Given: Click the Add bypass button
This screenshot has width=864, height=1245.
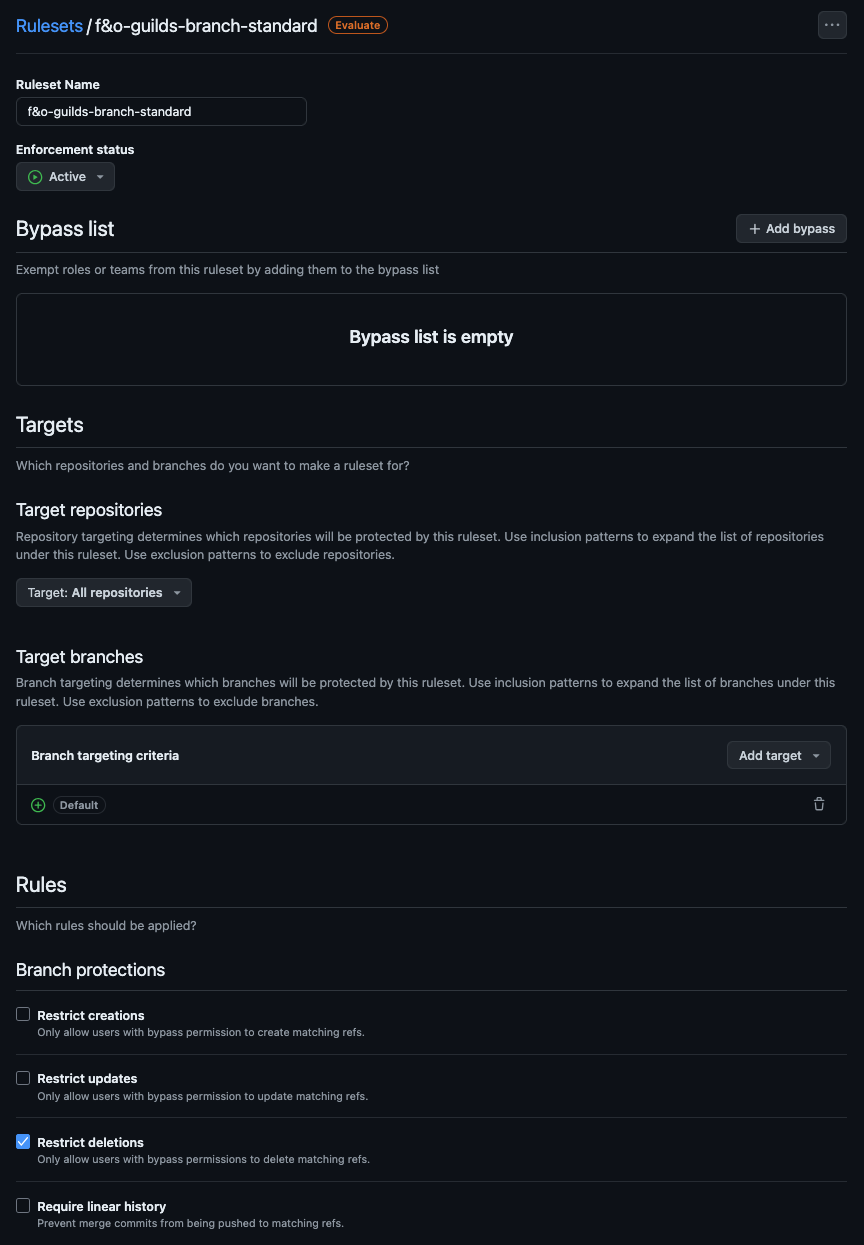Looking at the screenshot, I should pos(791,228).
